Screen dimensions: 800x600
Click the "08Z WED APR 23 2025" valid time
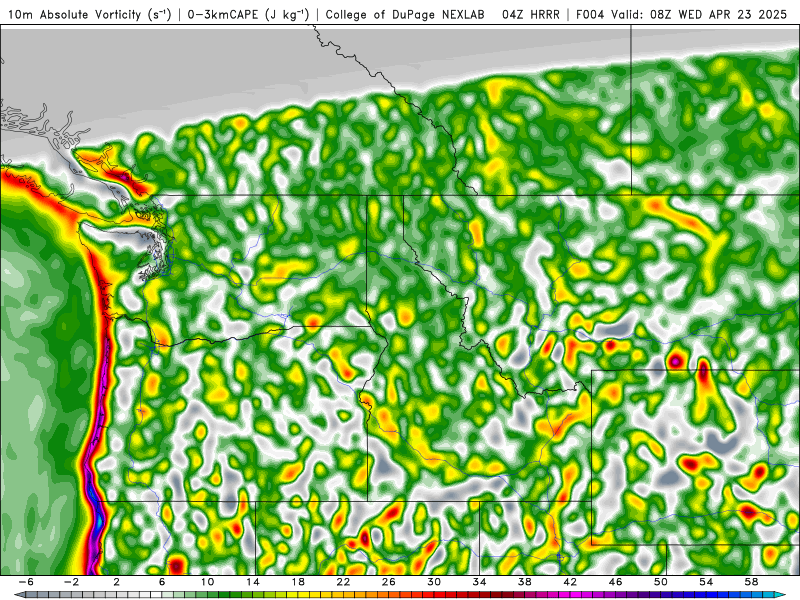[x=718, y=15]
